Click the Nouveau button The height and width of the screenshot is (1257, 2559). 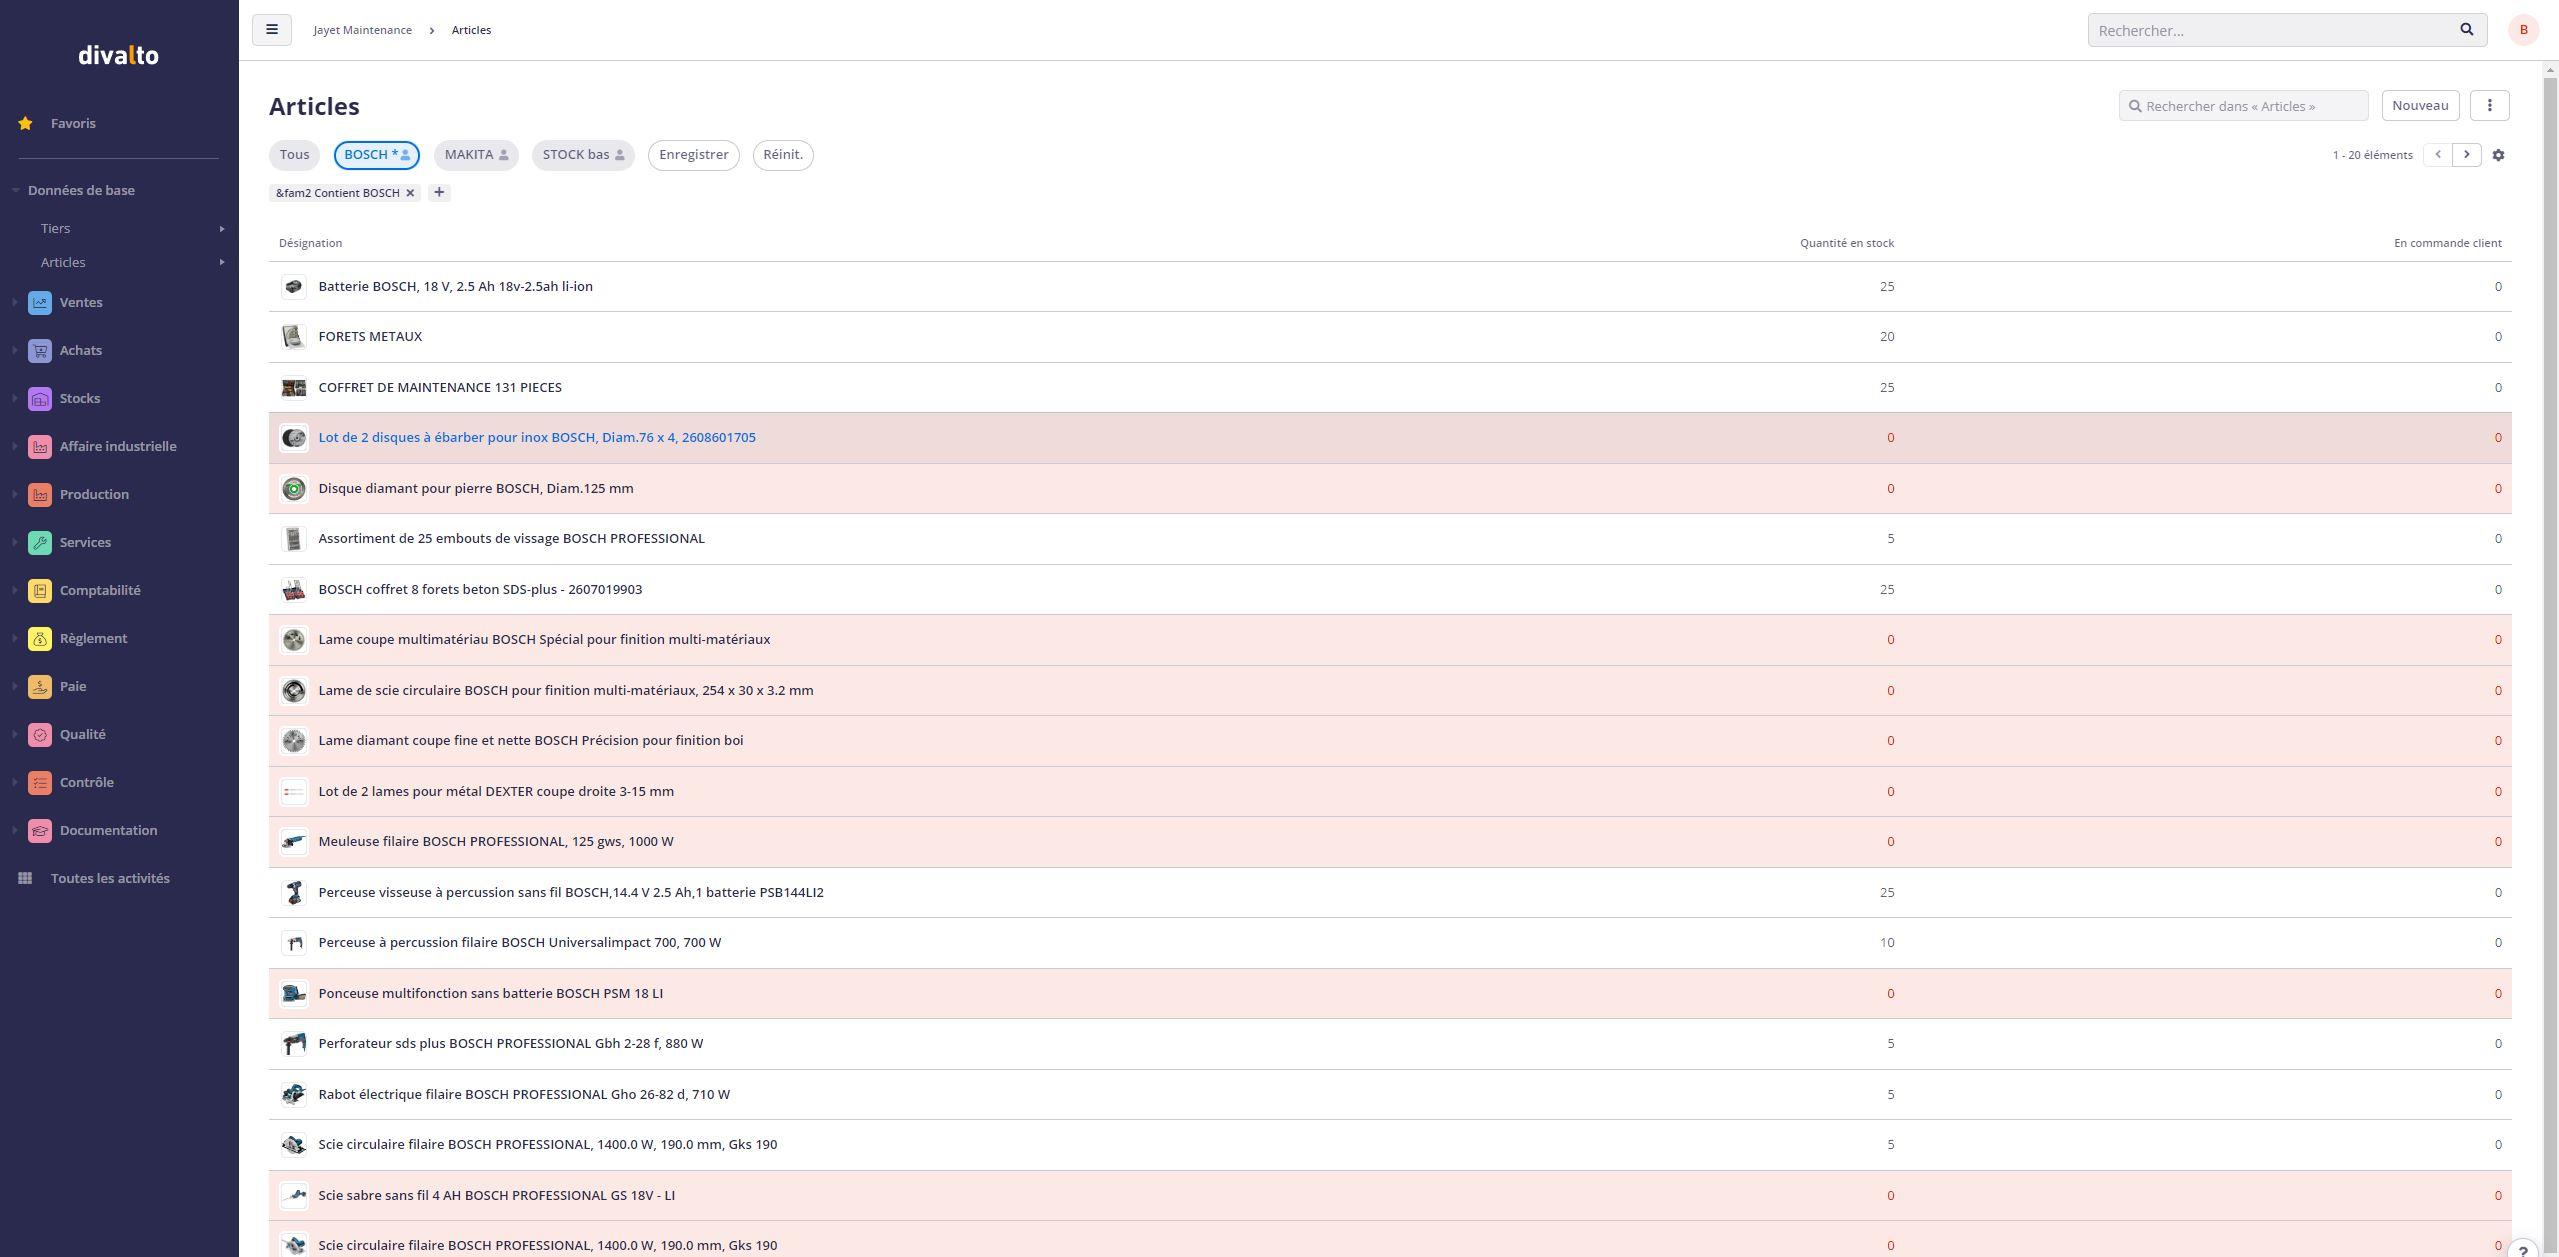click(2420, 105)
